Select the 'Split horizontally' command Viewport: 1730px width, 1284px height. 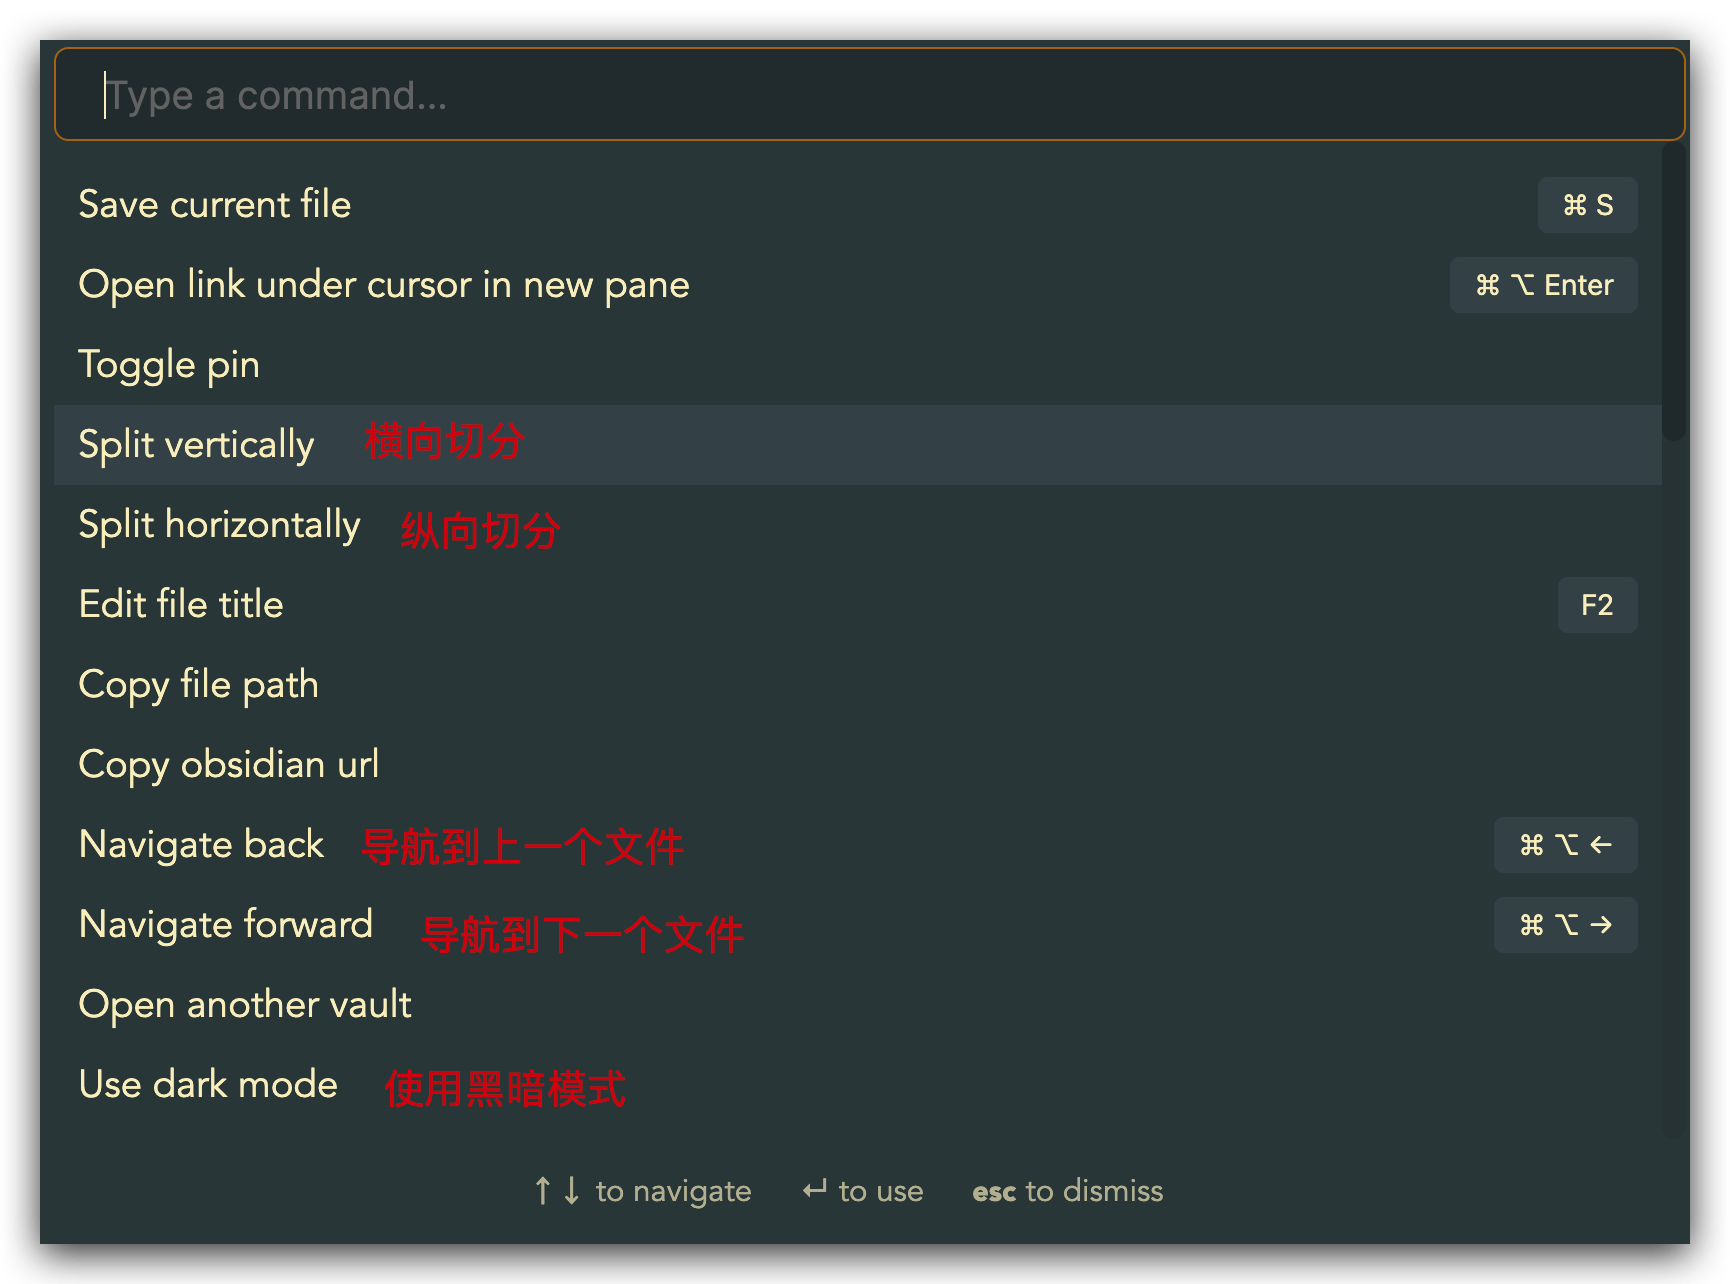858,525
